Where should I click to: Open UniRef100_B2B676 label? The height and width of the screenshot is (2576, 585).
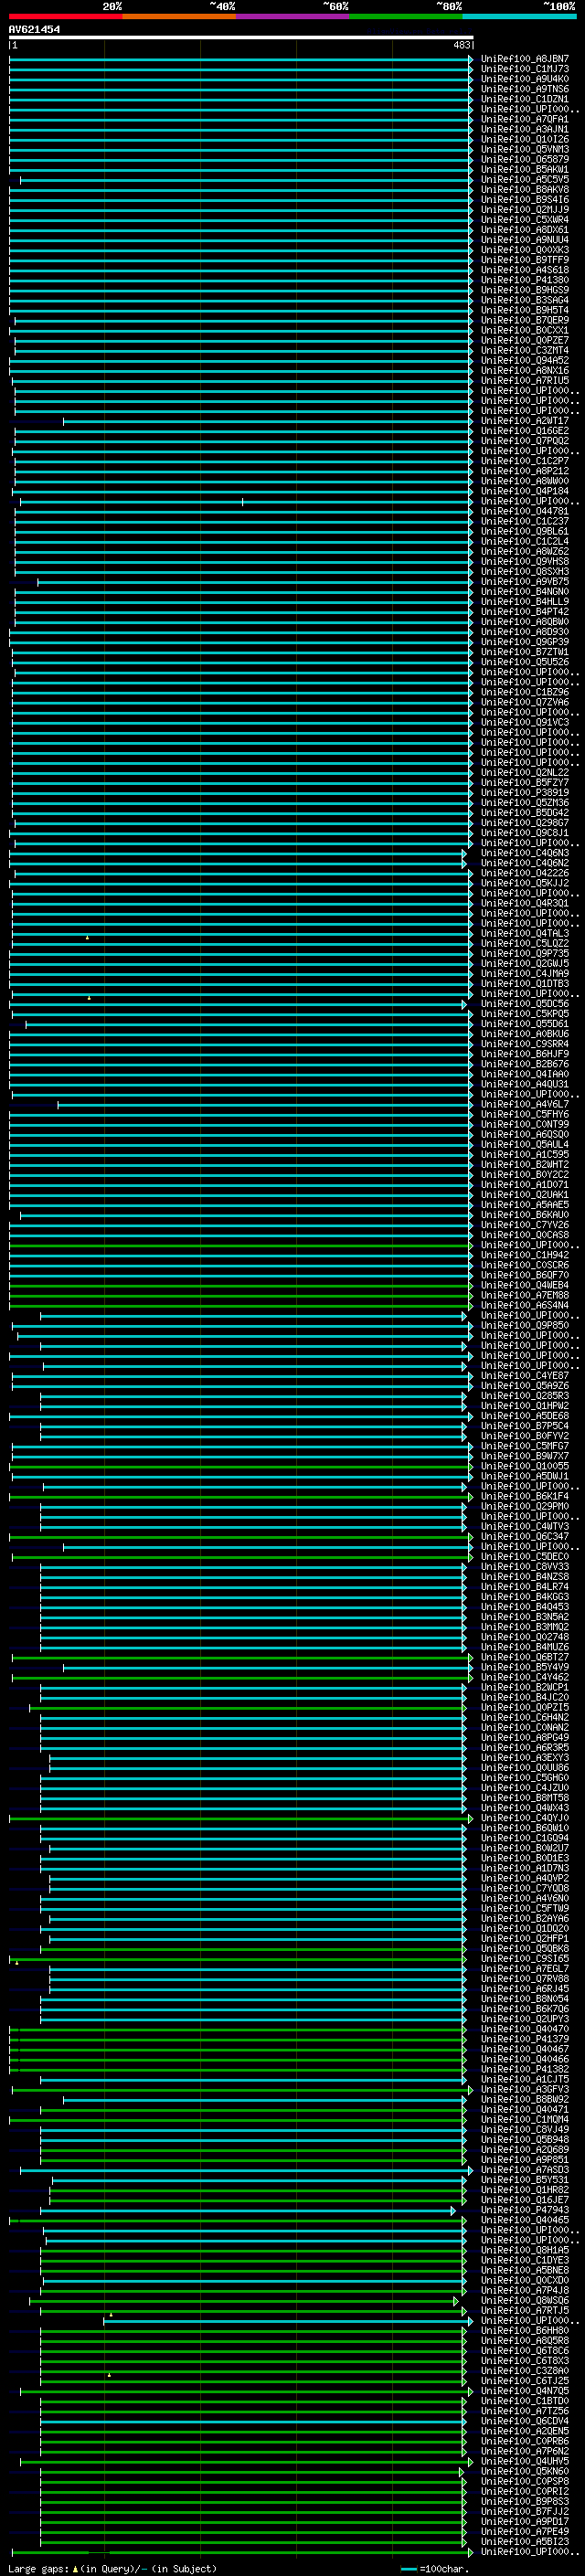point(525,1063)
